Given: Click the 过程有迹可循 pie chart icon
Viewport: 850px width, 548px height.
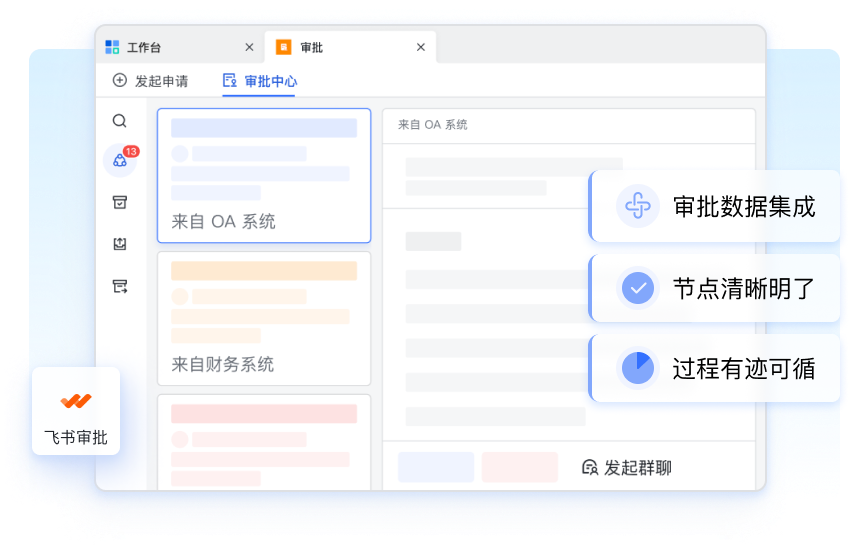Looking at the screenshot, I should point(638,368).
